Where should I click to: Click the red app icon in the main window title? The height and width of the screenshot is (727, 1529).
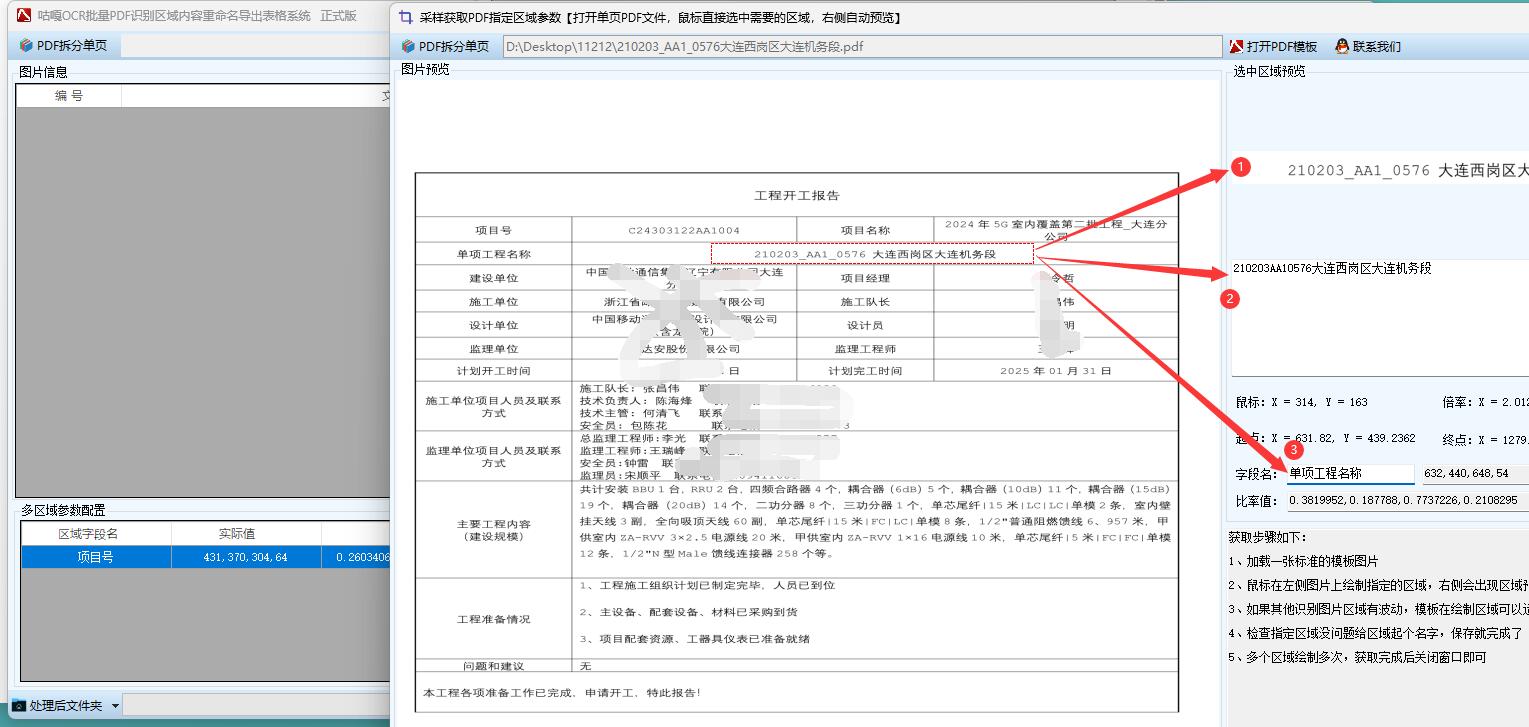coord(24,15)
